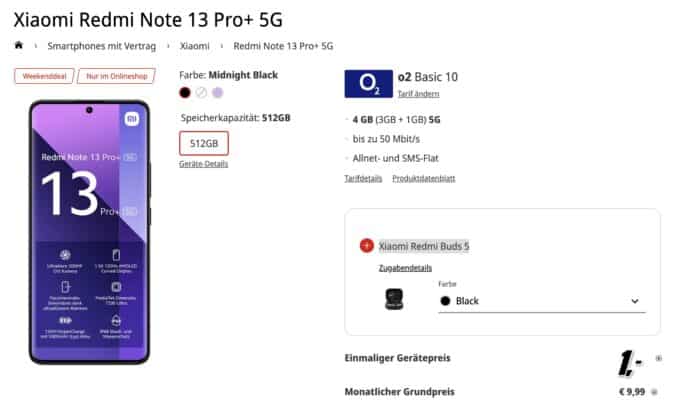Open Smartphones mit Vertrag breadcrumb

(101, 46)
